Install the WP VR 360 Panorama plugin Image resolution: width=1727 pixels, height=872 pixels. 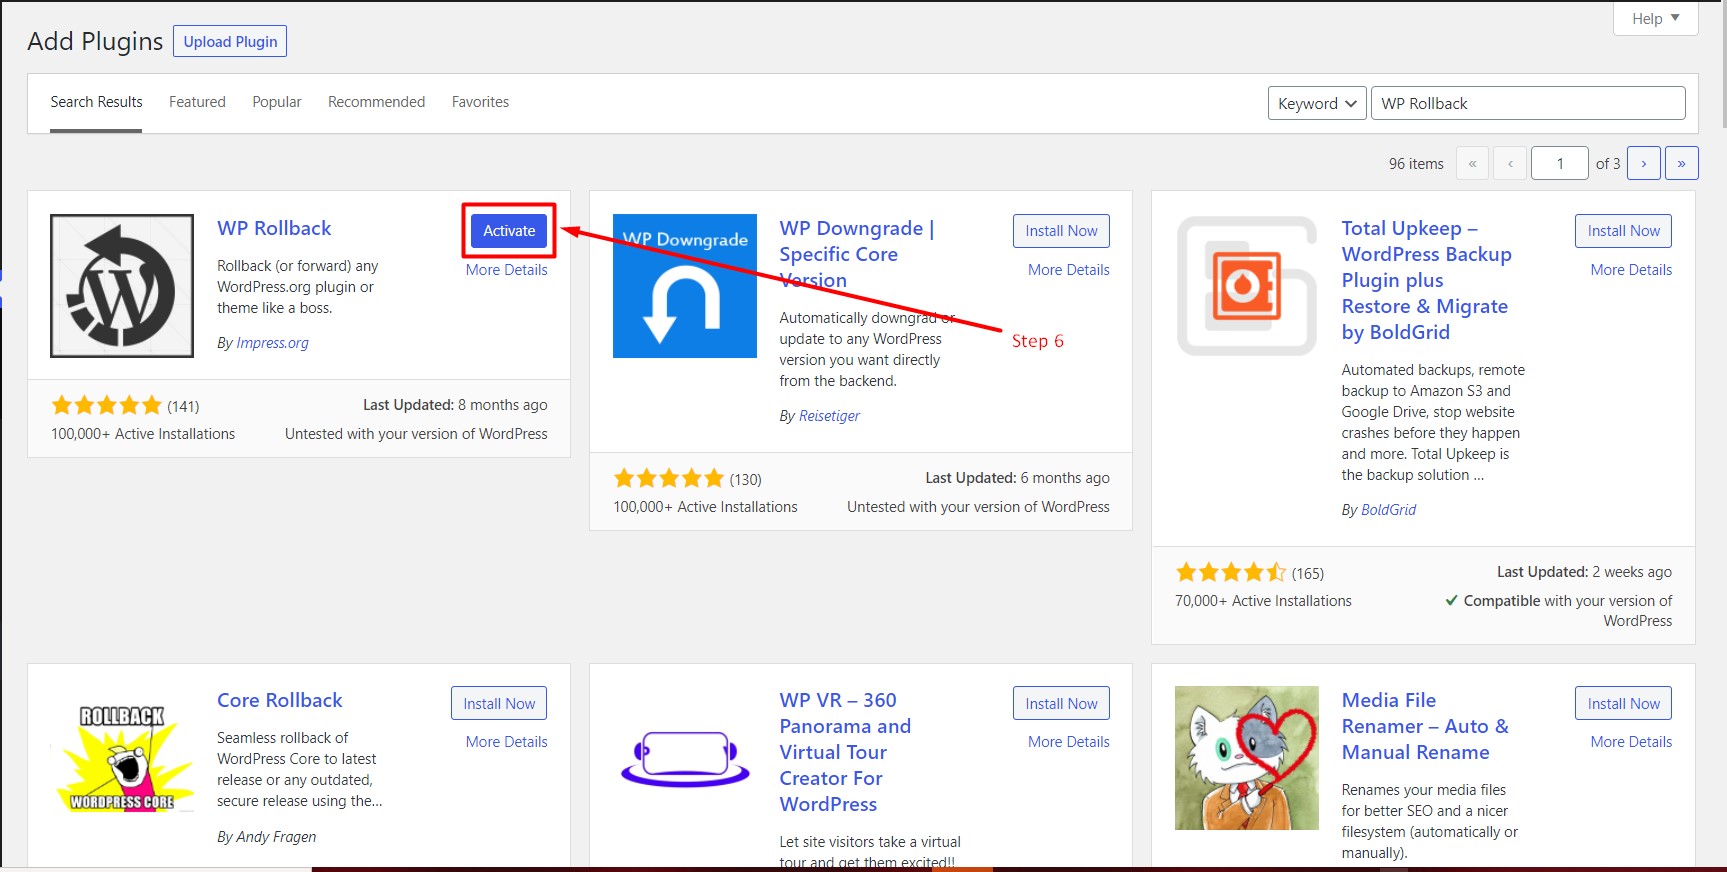pos(1061,703)
